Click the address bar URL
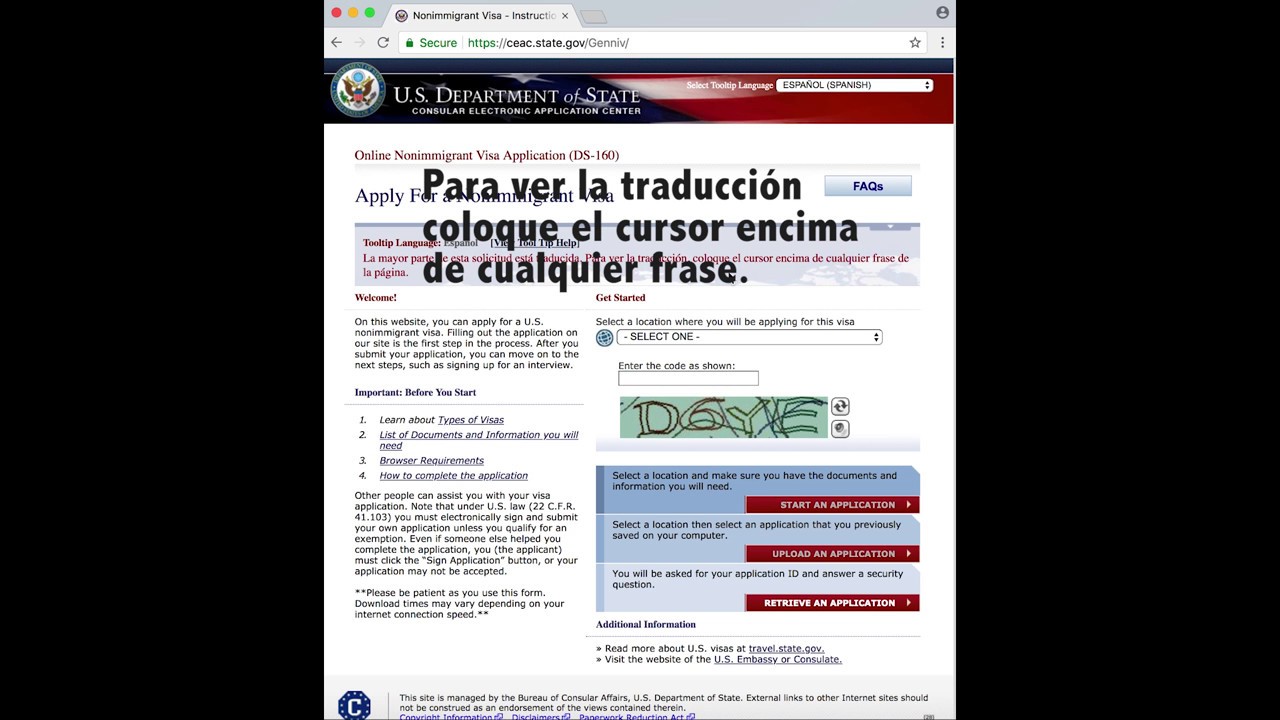 [x=548, y=43]
